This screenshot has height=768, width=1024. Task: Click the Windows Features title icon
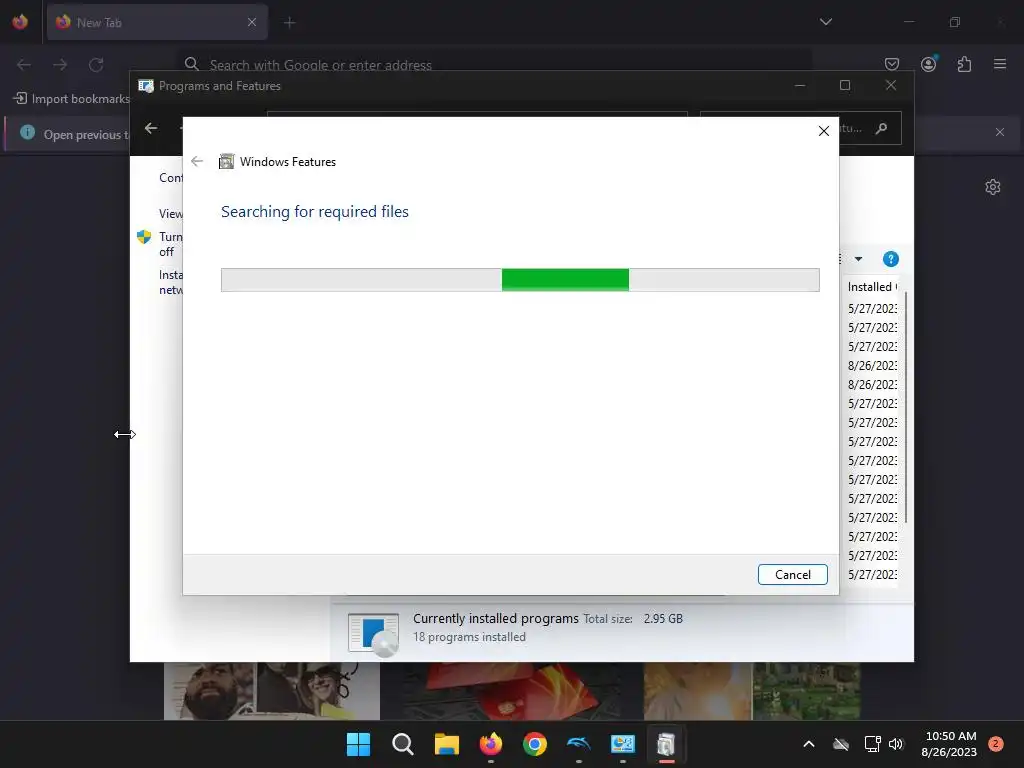tap(226, 161)
